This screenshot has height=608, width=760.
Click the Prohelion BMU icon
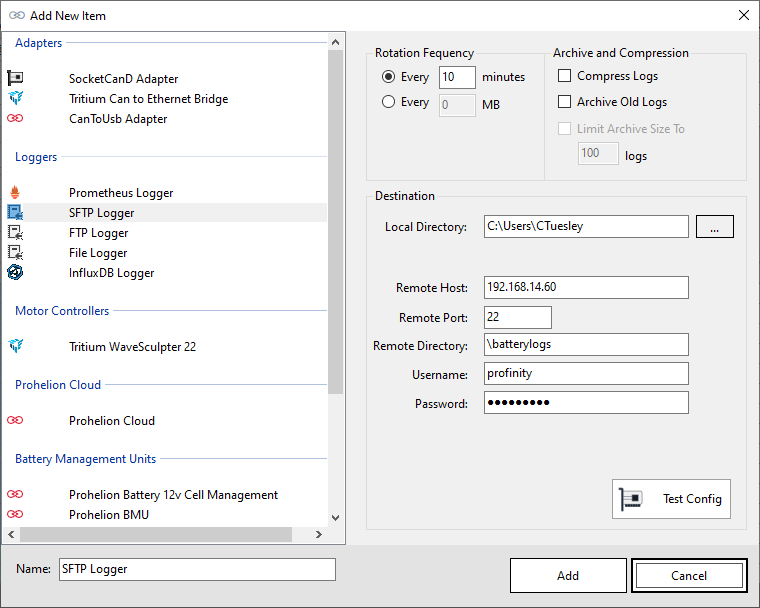point(15,514)
